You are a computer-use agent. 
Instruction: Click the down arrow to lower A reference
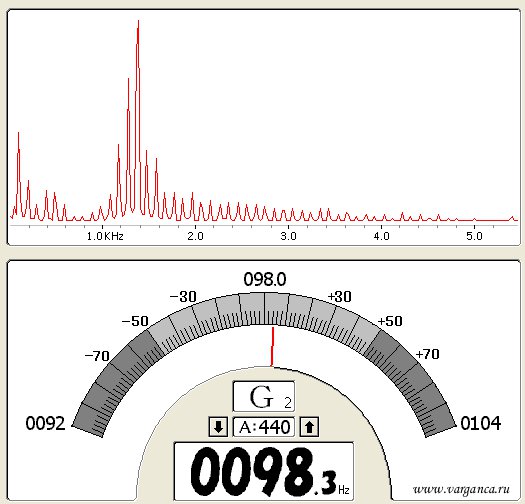[x=218, y=427]
